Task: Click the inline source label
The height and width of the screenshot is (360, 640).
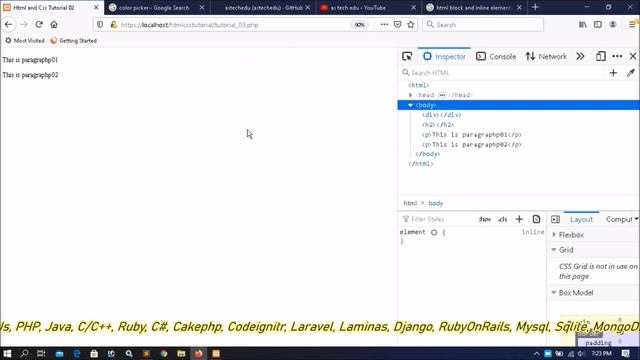Action: 533,232
